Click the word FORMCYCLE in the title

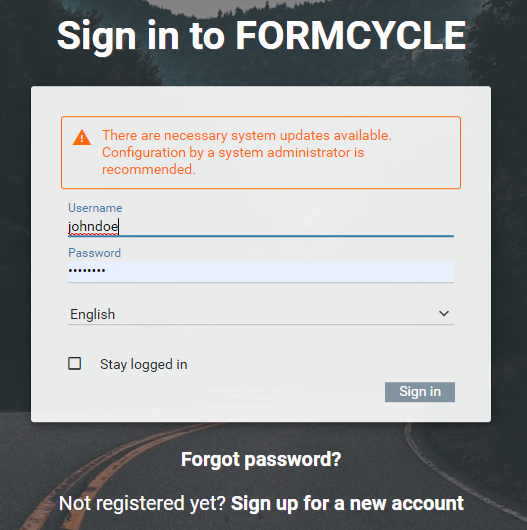tap(351, 35)
